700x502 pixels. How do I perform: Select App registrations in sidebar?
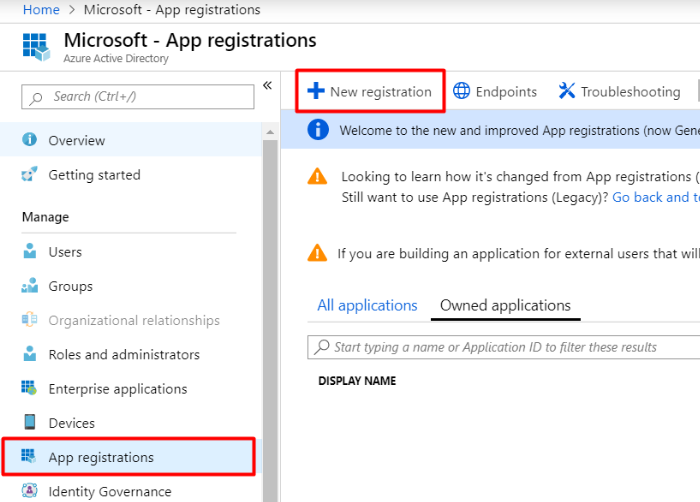[129, 457]
